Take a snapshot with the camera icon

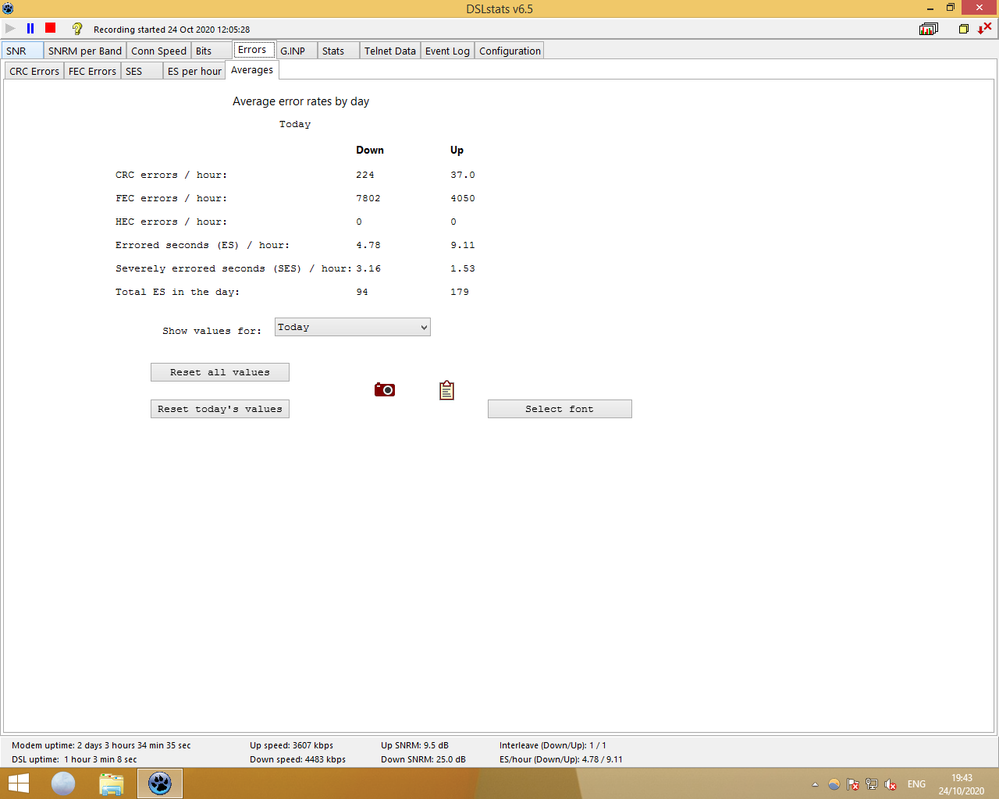coord(384,390)
